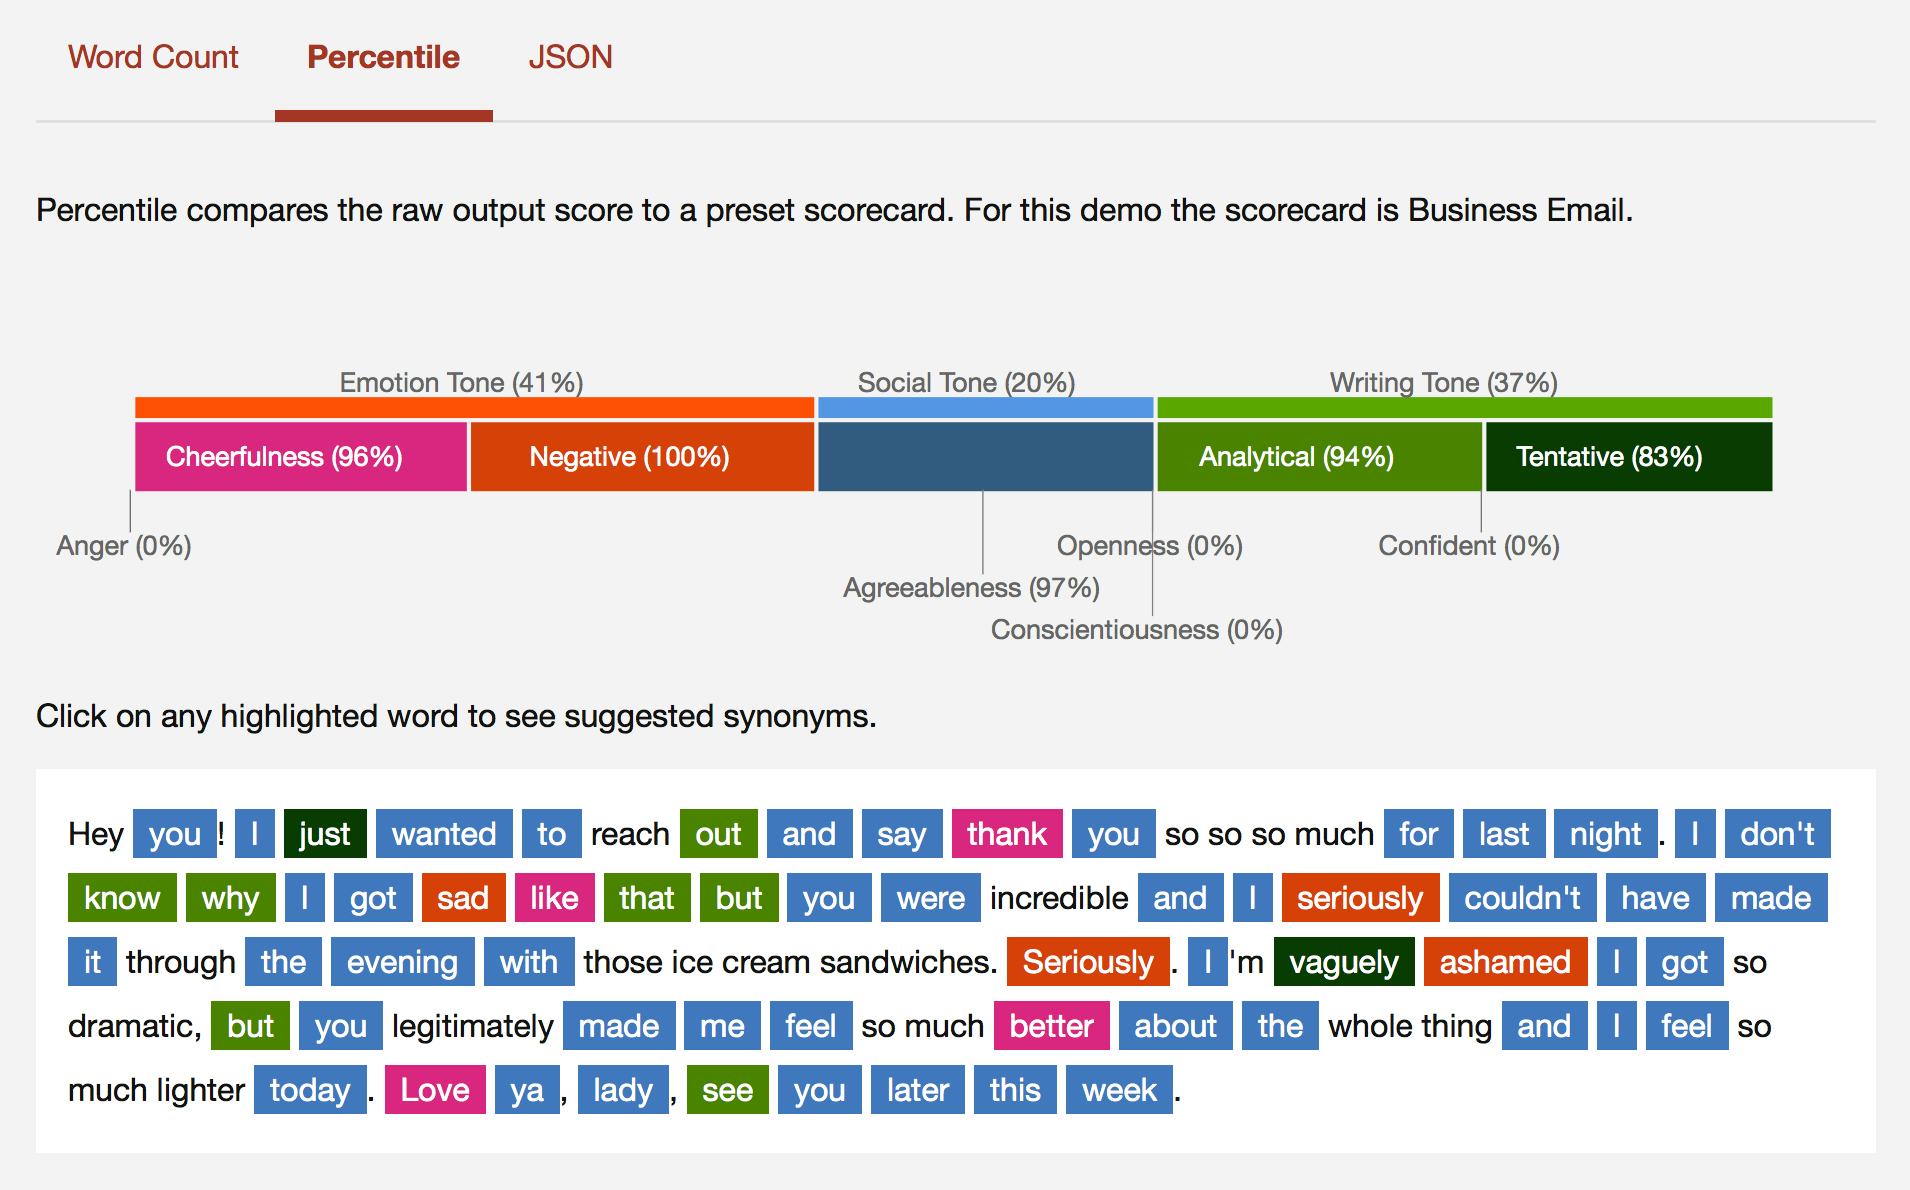
Task: Select the Negative (100%) bar segment
Action: (x=641, y=457)
